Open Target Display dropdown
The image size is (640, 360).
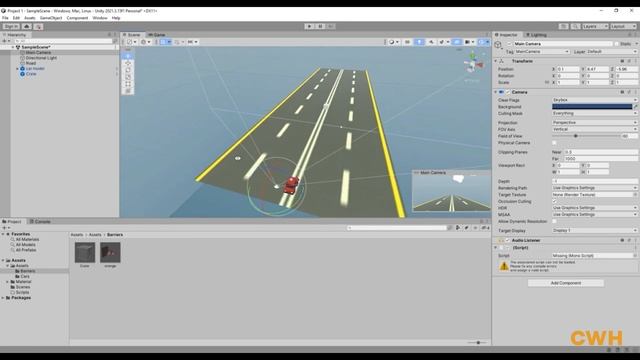[594, 231]
